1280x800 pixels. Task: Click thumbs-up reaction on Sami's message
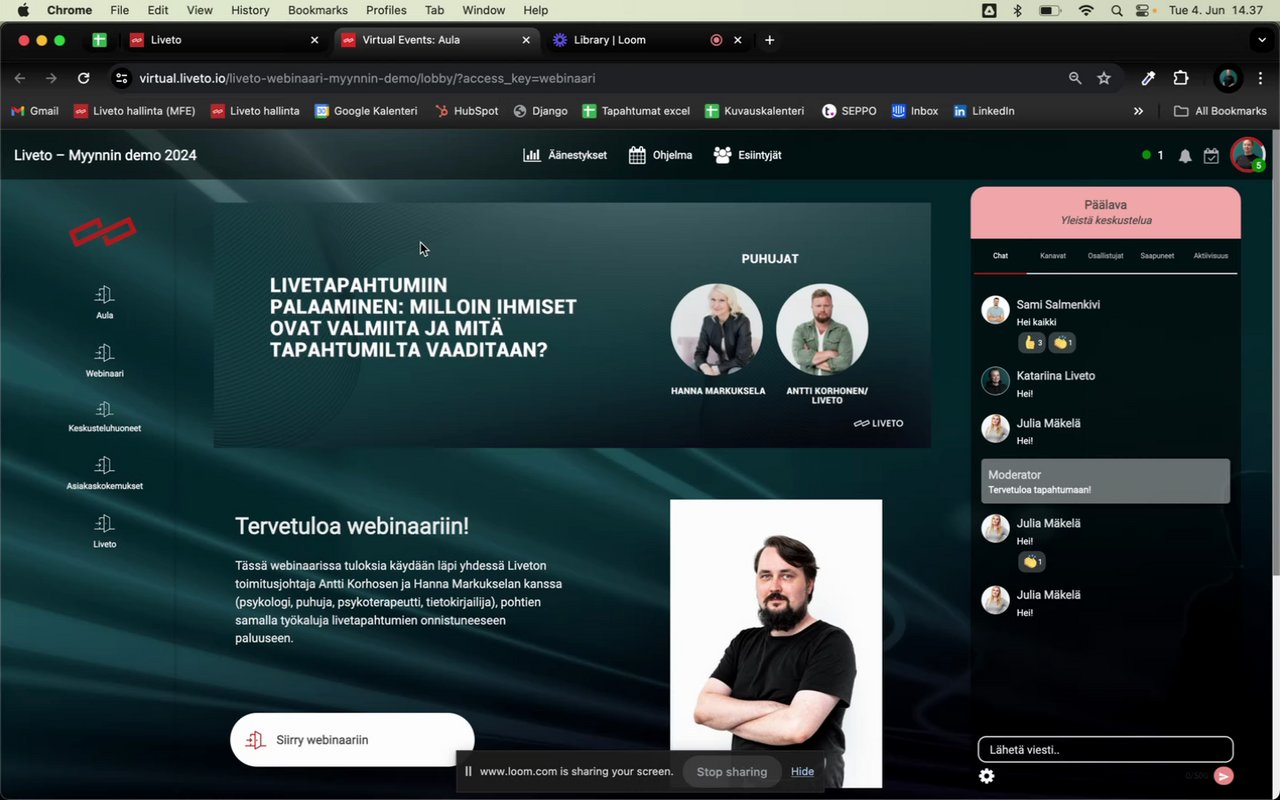pyautogui.click(x=1033, y=342)
